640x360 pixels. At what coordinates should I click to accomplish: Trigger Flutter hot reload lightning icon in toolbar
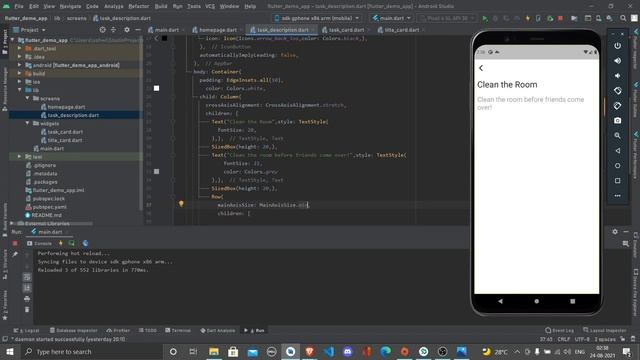click(527, 18)
